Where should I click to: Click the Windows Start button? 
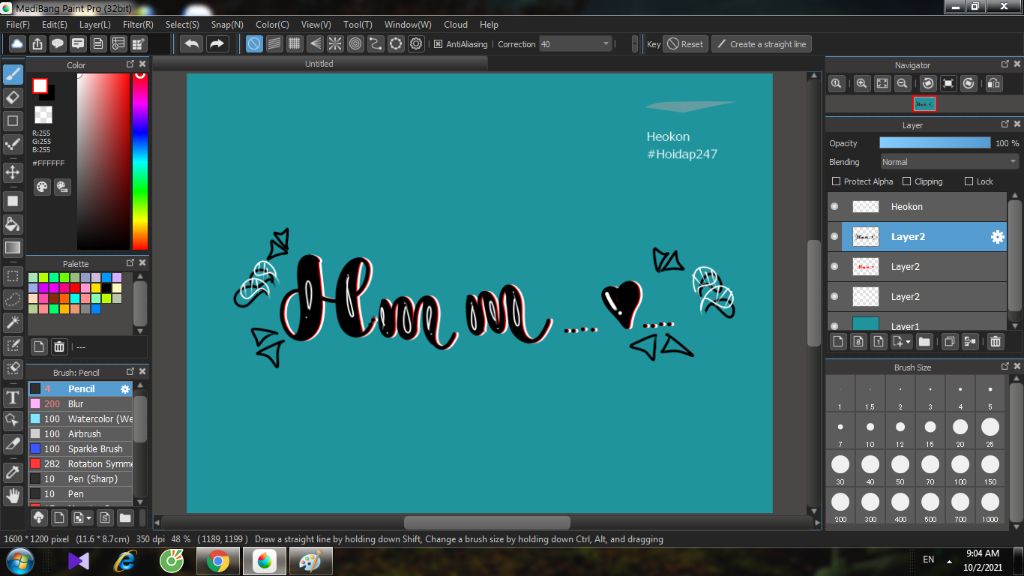click(20, 561)
